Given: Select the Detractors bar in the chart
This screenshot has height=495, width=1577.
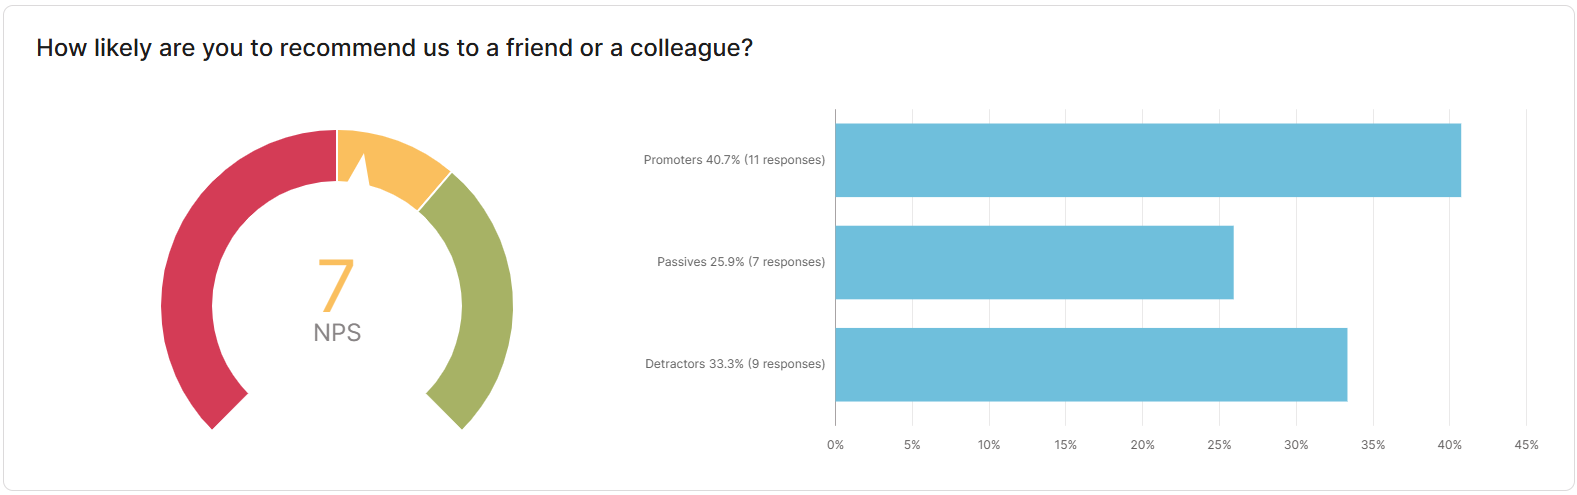Looking at the screenshot, I should (1090, 364).
